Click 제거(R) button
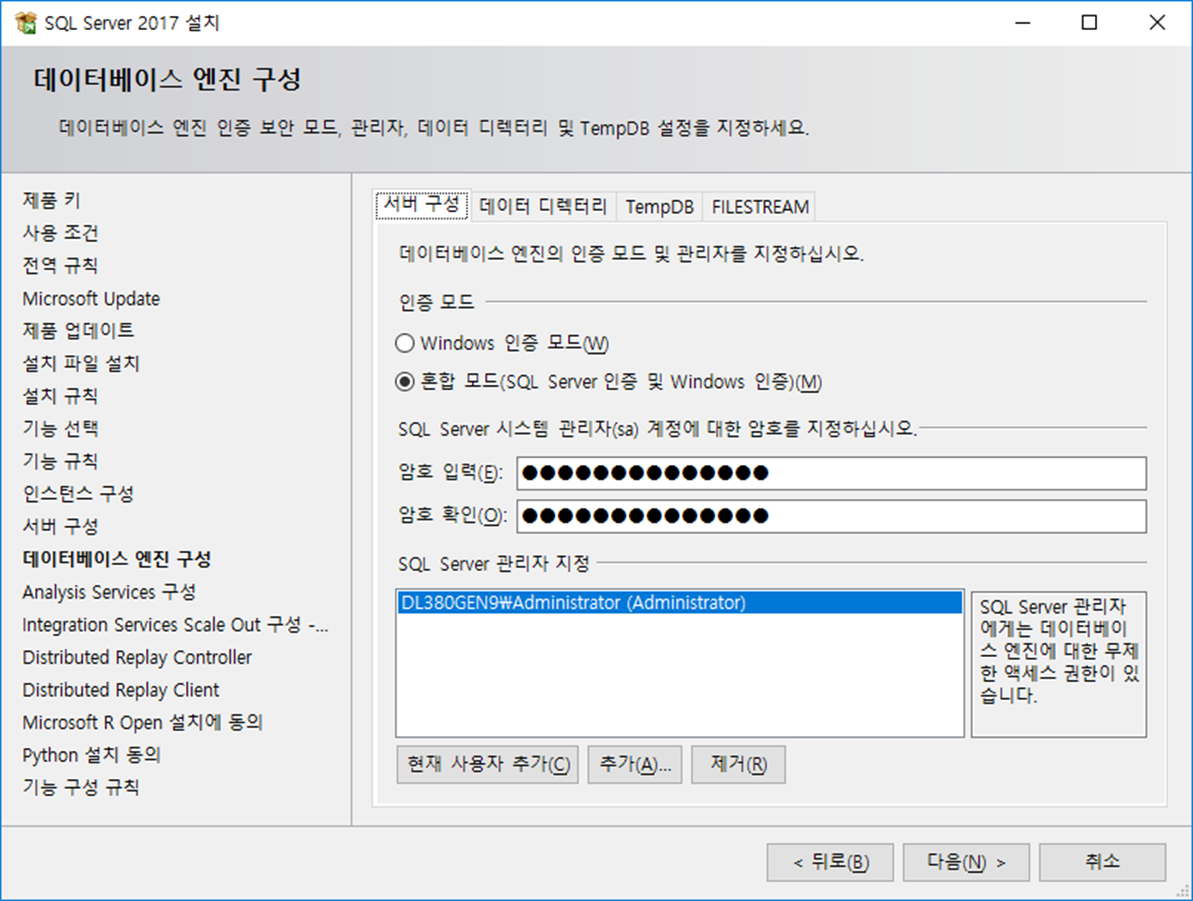Viewport: 1193px width, 901px height. coord(738,764)
